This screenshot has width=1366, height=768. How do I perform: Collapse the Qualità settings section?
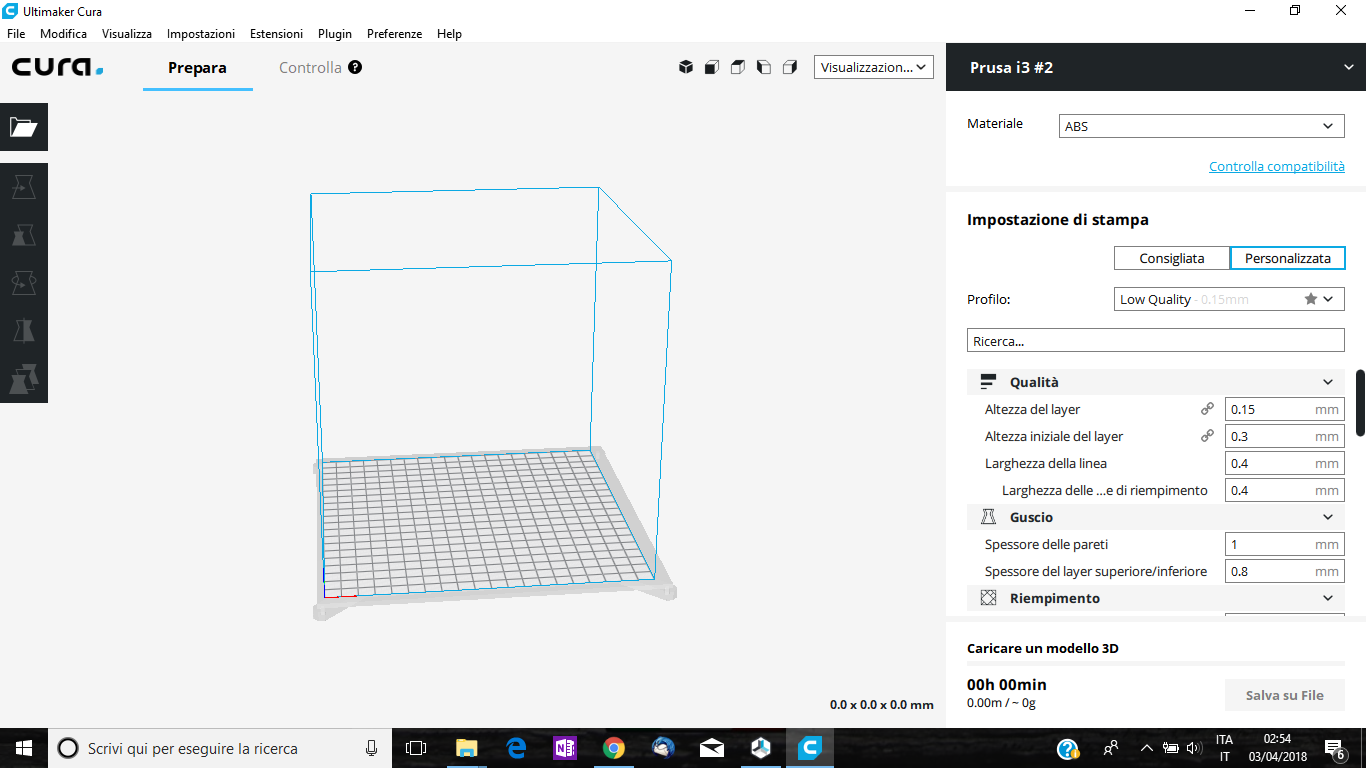click(1327, 382)
